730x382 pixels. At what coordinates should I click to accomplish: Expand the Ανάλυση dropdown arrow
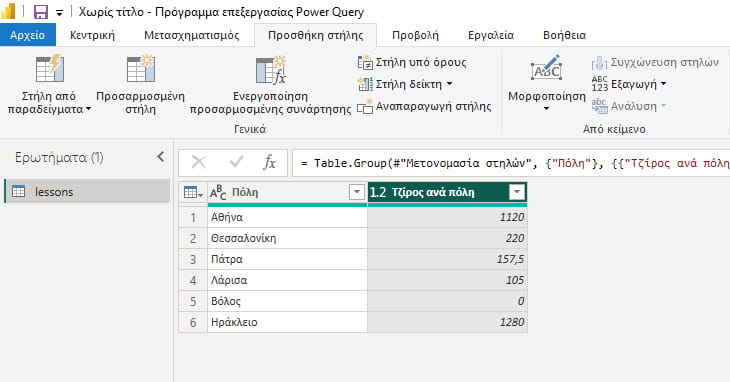663,107
